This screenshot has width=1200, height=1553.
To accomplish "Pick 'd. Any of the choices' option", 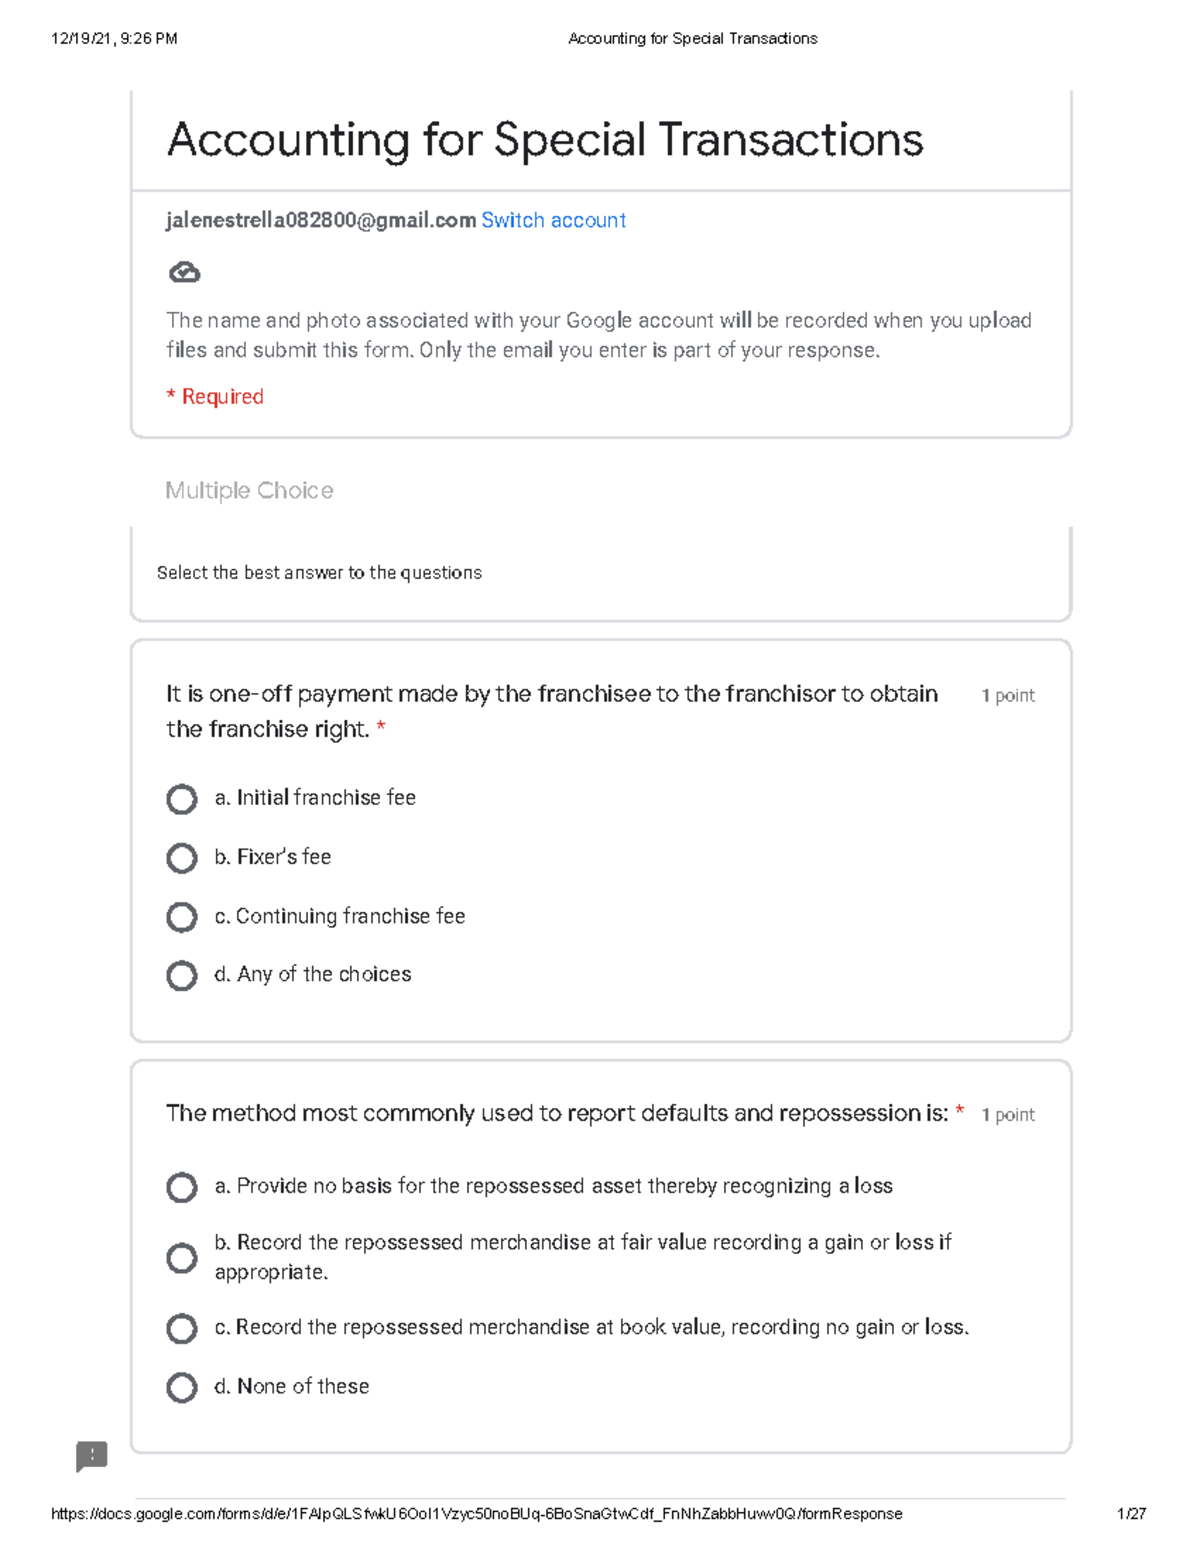I will click(182, 975).
